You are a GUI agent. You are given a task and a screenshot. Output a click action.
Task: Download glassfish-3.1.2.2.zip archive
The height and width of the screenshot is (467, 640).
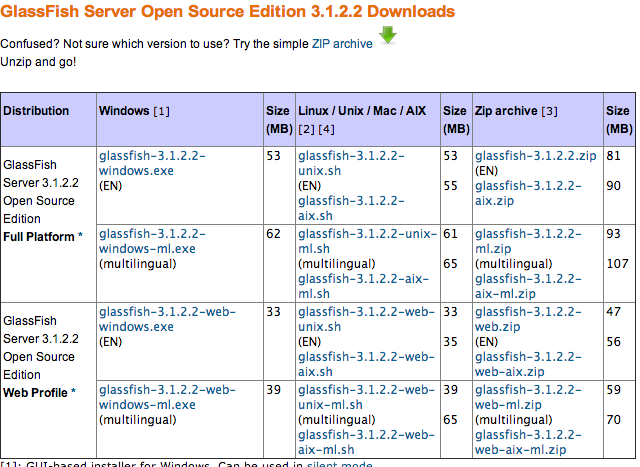point(536,156)
